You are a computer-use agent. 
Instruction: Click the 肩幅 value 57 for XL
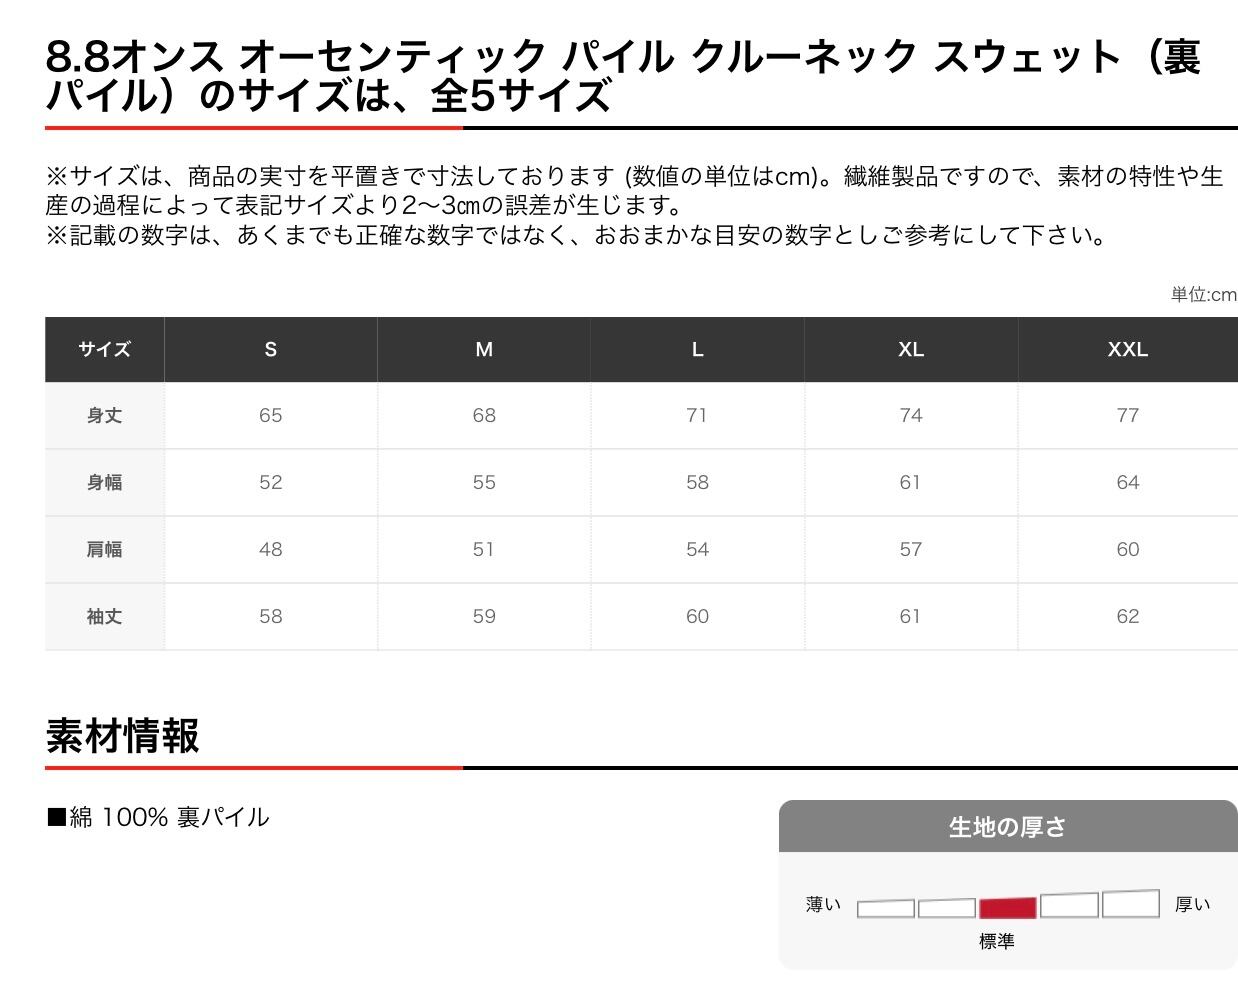pos(910,549)
